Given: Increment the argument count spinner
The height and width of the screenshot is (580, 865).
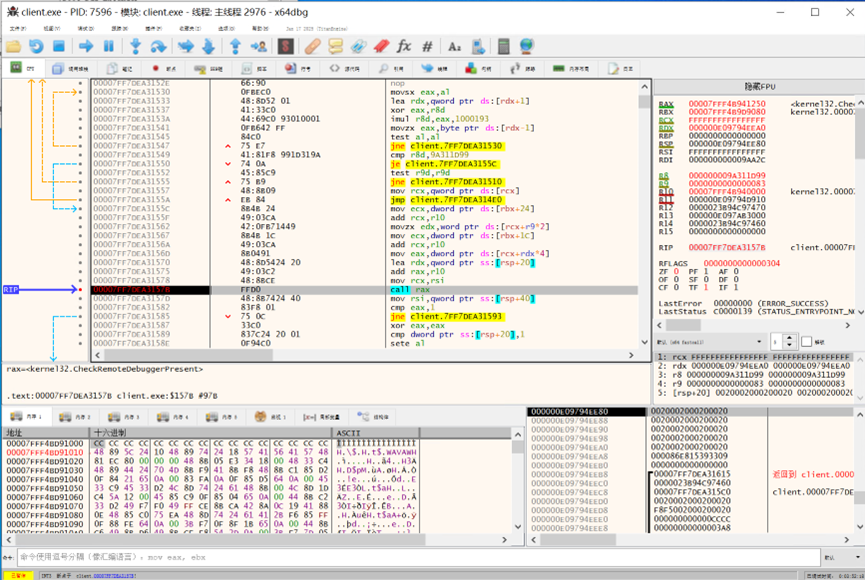Looking at the screenshot, I should tap(789, 339).
